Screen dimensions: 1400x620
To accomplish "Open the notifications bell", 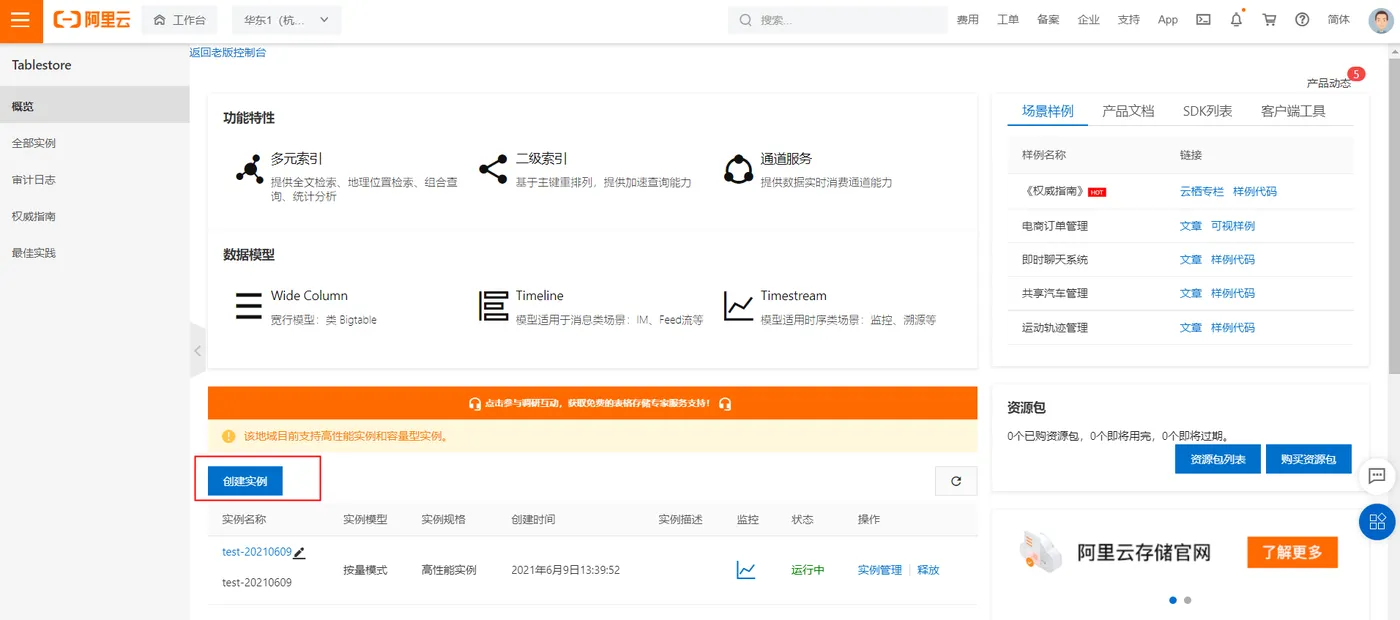I will pos(1237,20).
